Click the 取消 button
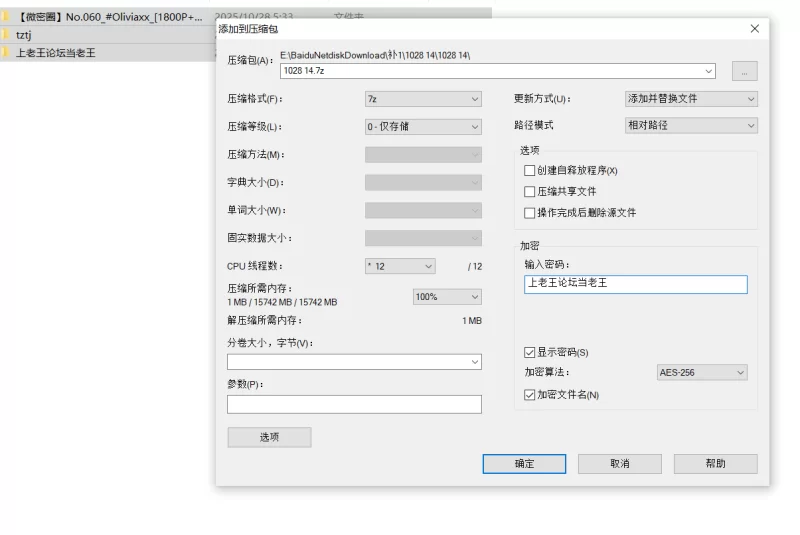The height and width of the screenshot is (535, 800). click(619, 464)
